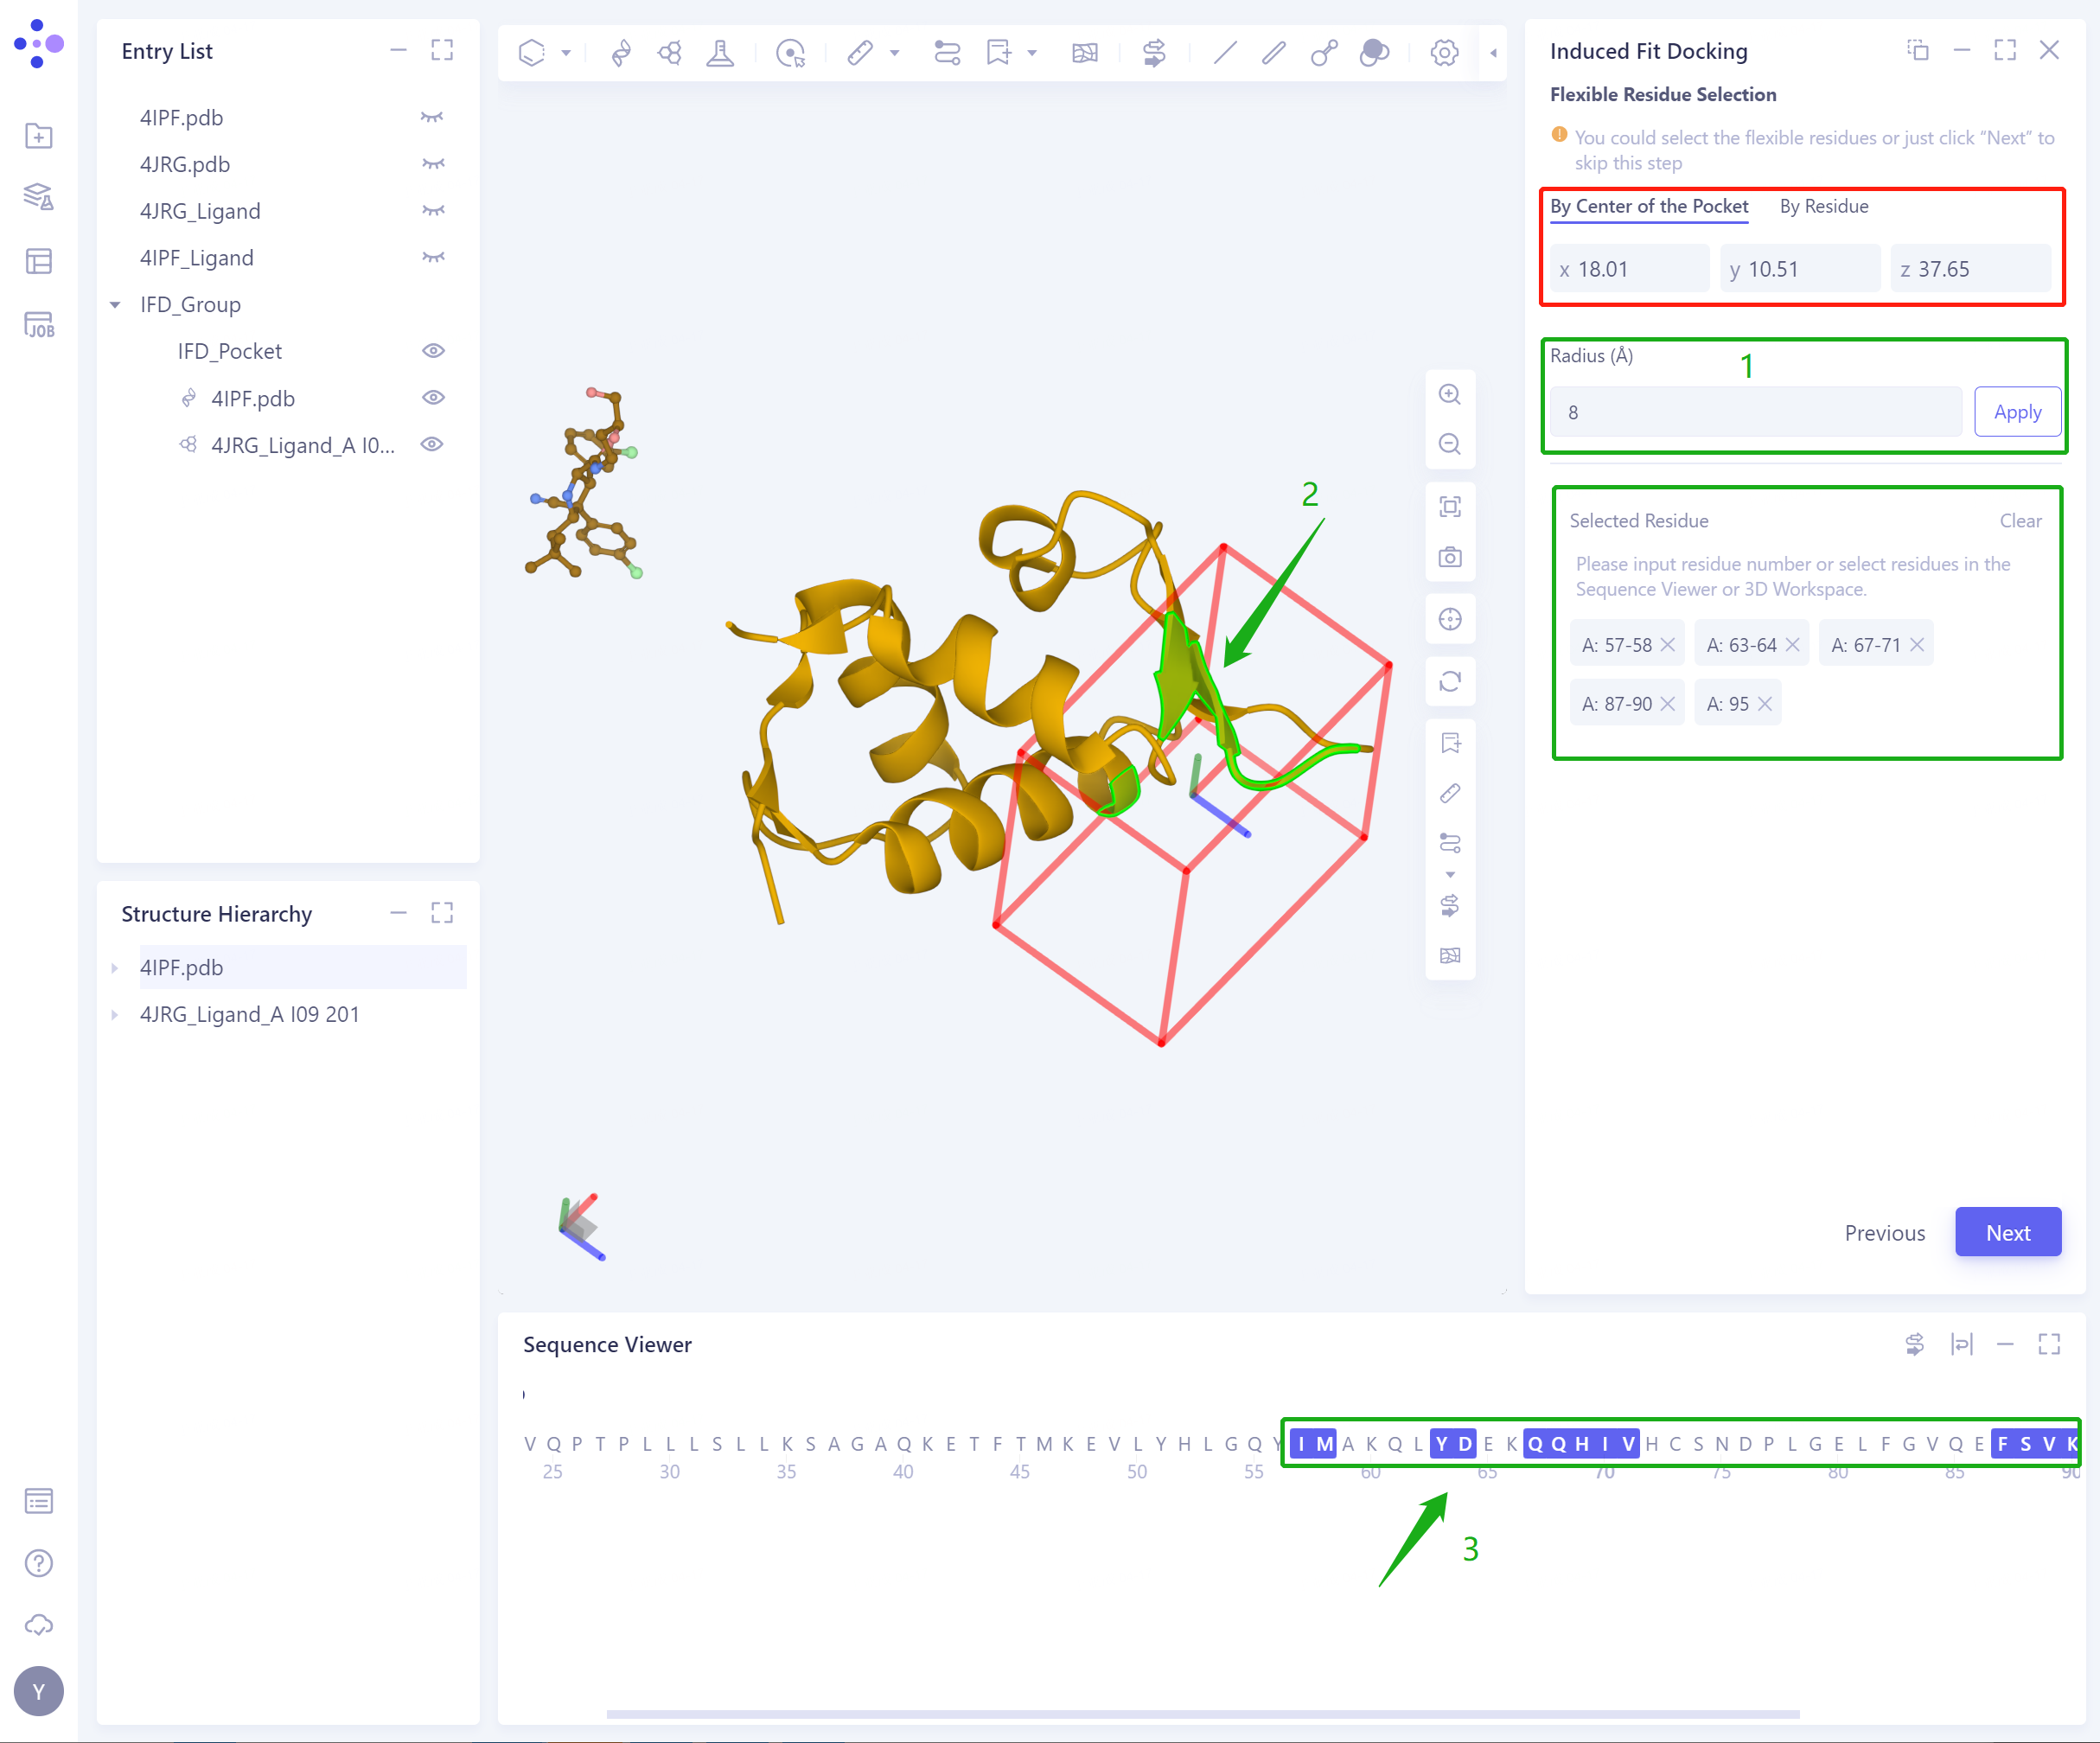This screenshot has height=1743, width=2100.
Task: Click the camera screenshot icon
Action: coord(1449,557)
